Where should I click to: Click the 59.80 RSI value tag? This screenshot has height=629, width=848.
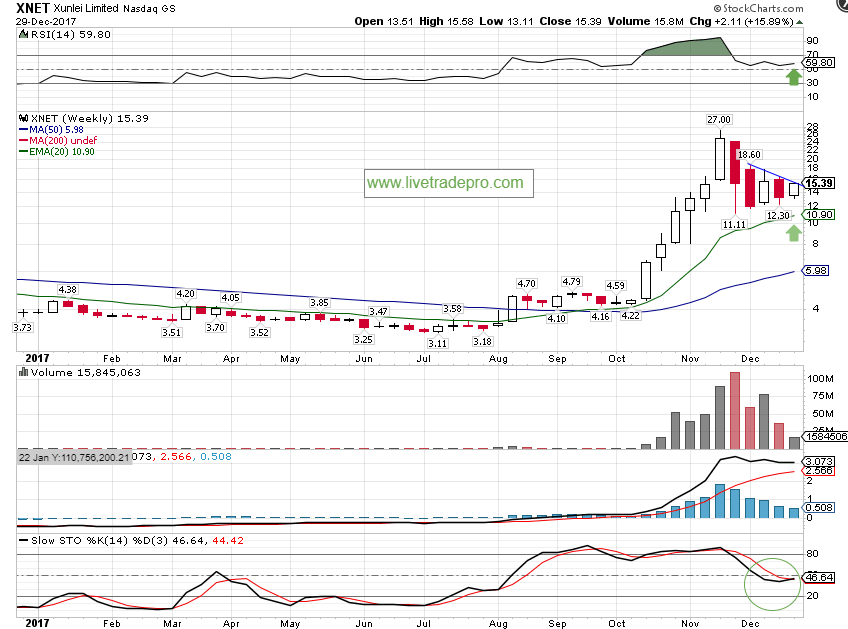819,62
